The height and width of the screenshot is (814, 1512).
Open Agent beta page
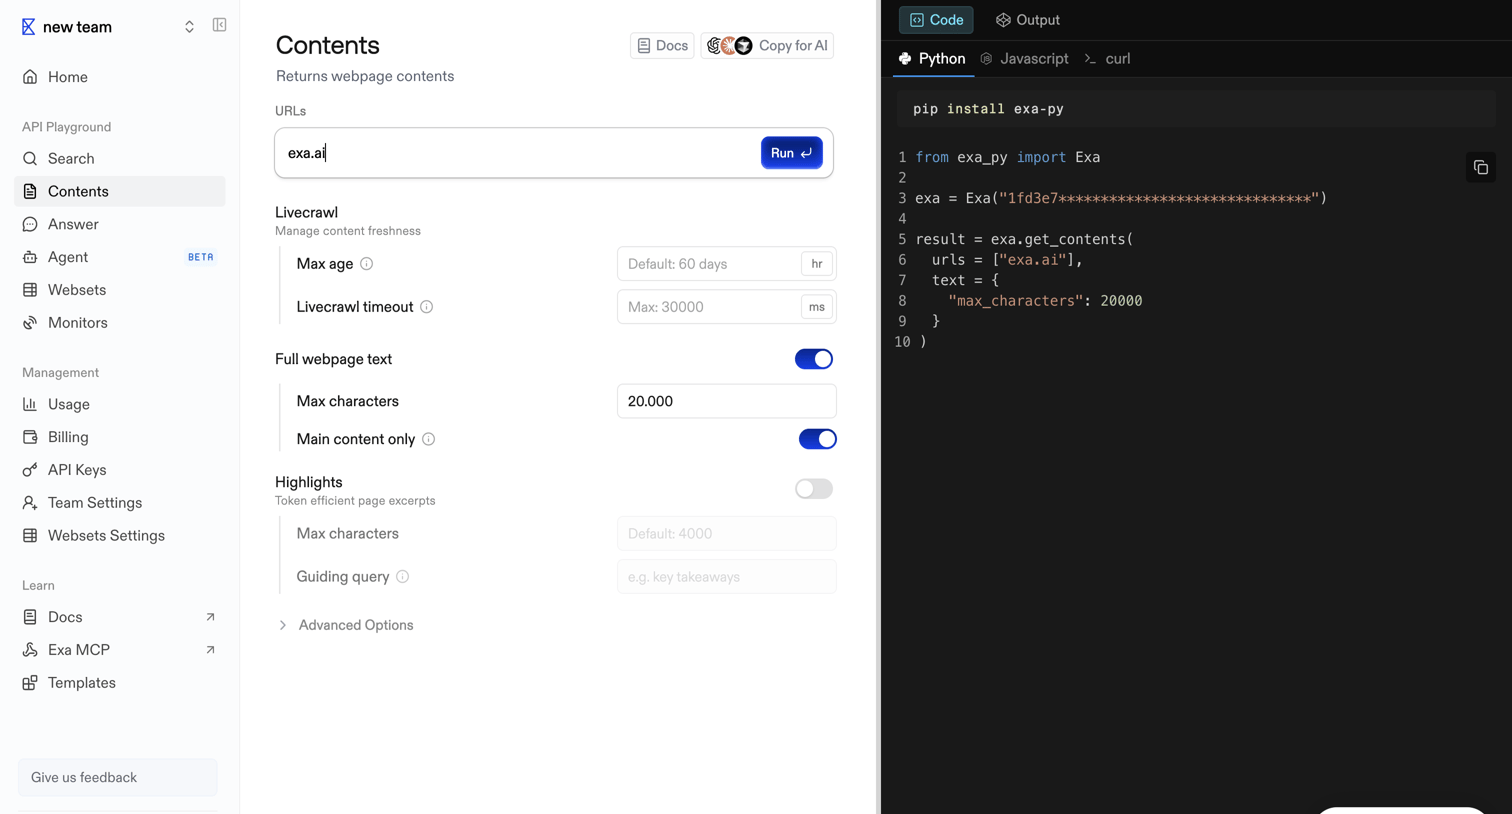pyautogui.click(x=120, y=257)
